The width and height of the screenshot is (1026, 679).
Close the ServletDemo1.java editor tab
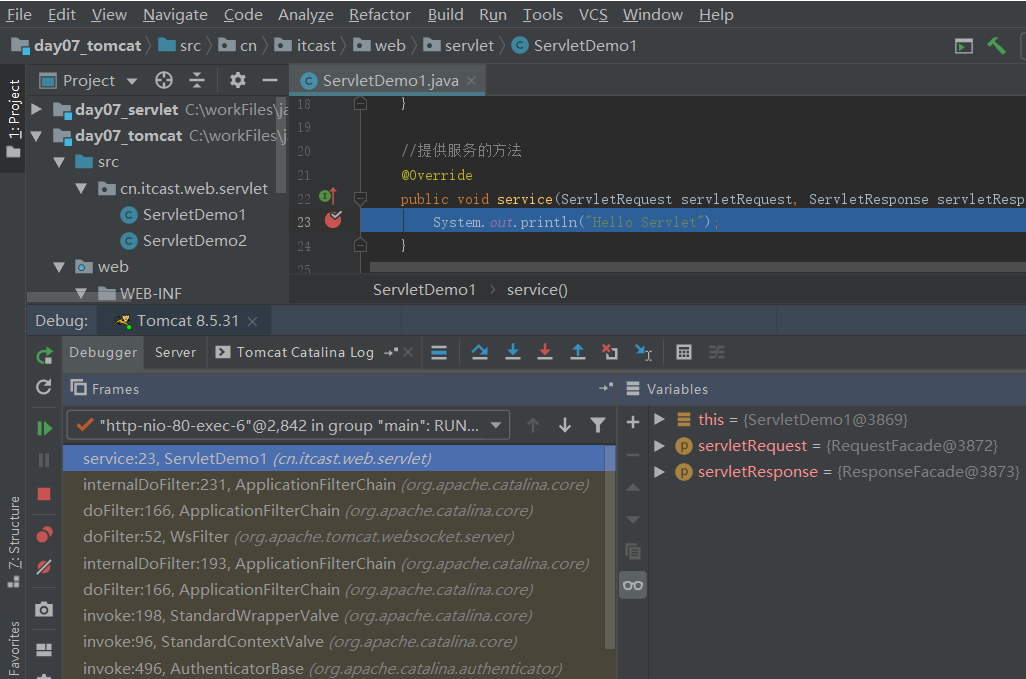click(471, 81)
